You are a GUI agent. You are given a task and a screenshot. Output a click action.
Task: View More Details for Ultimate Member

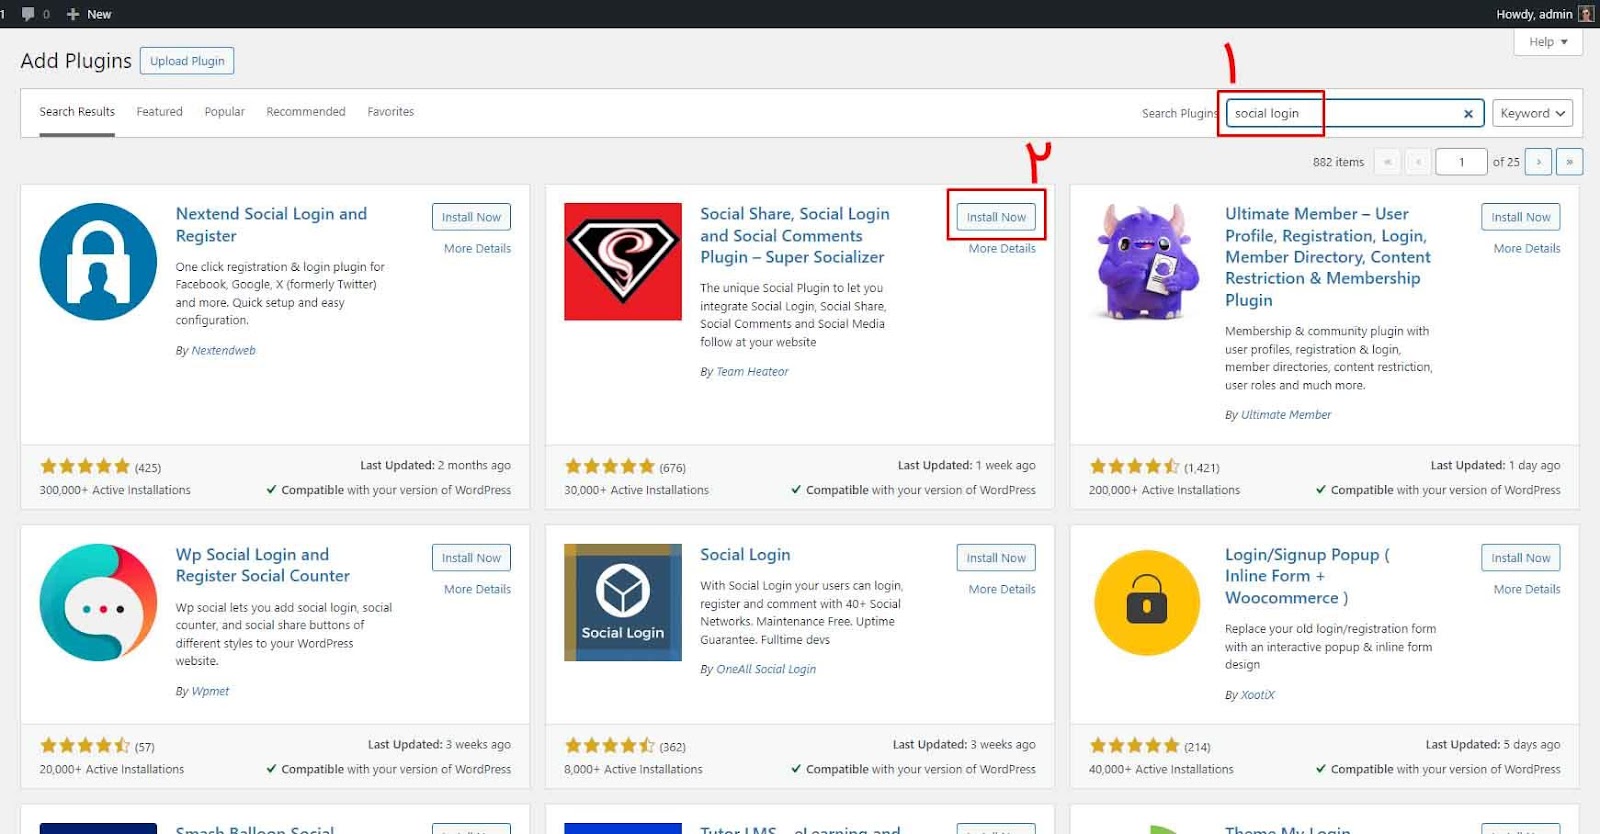1527,249
